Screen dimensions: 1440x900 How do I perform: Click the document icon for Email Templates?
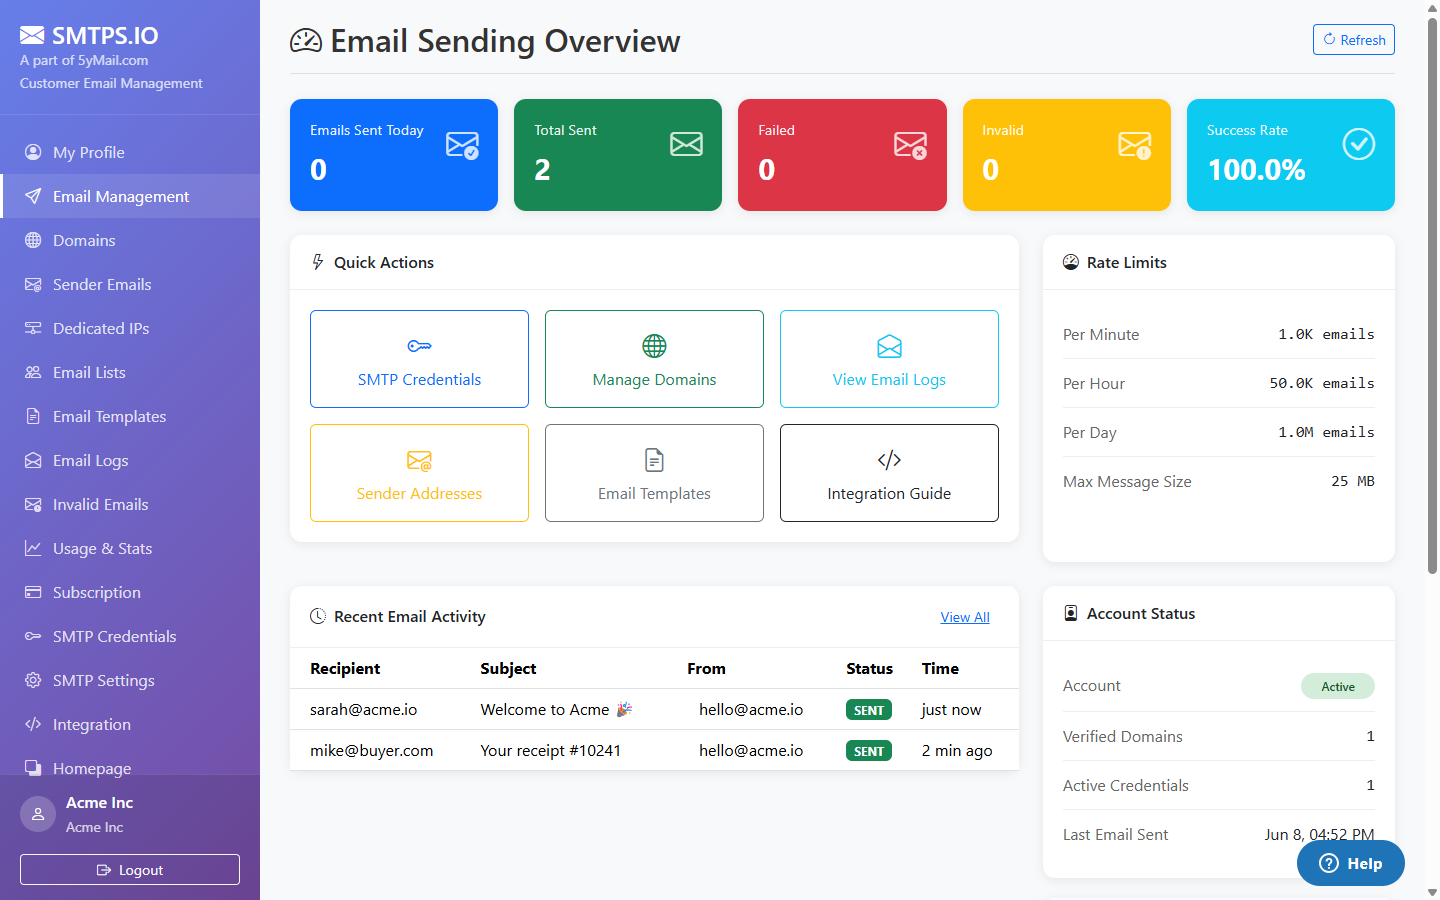654,460
